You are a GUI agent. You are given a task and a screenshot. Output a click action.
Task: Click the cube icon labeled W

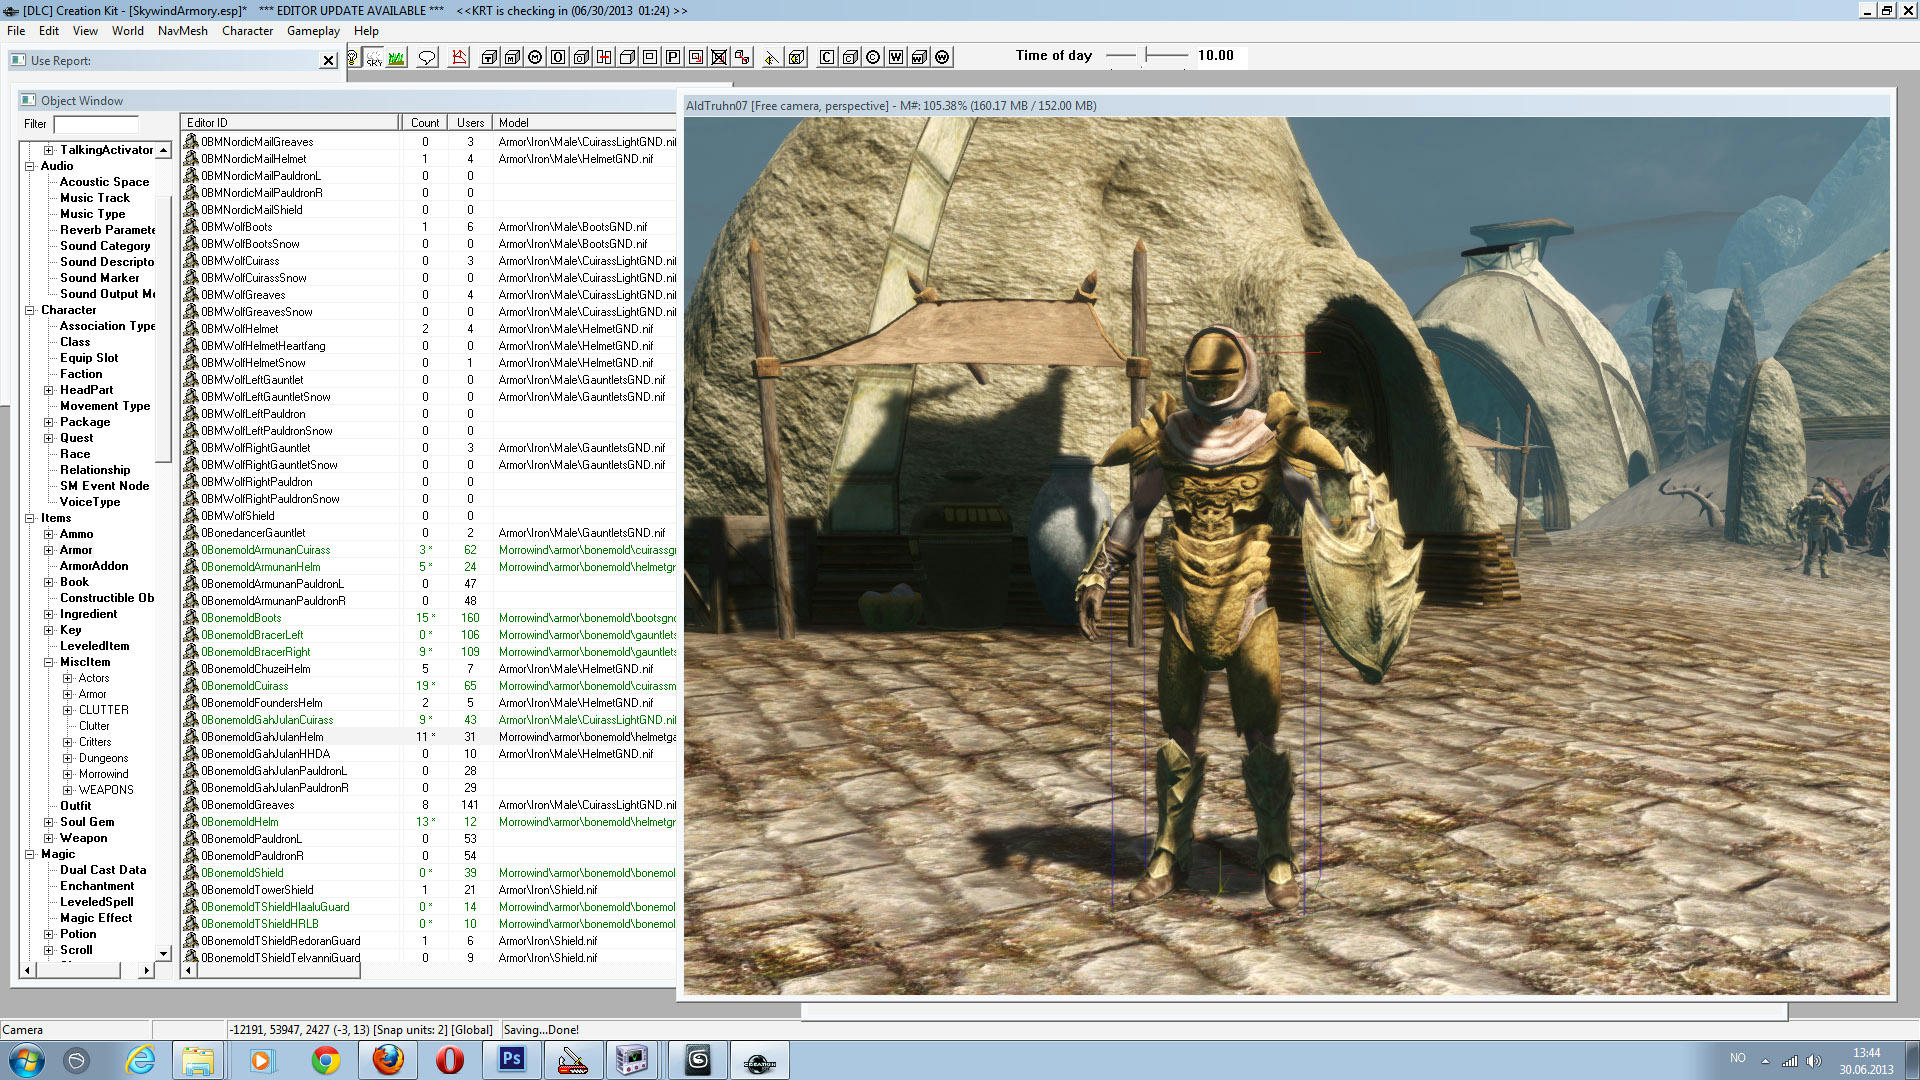[x=919, y=57]
